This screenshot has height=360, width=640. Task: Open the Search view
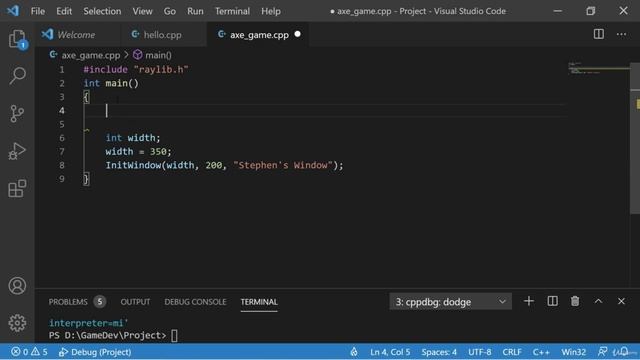click(17, 76)
